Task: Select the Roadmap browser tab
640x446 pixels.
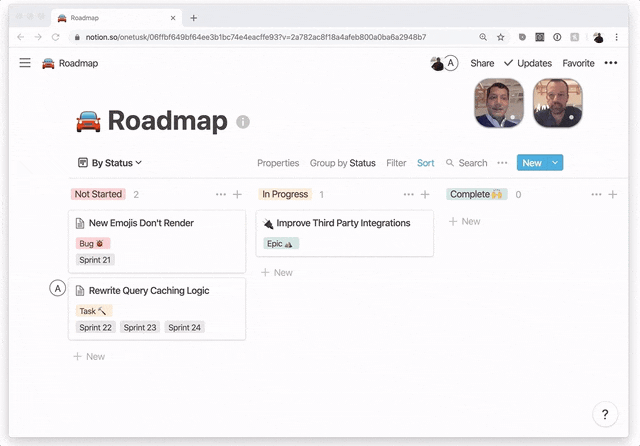Action: pos(115,18)
